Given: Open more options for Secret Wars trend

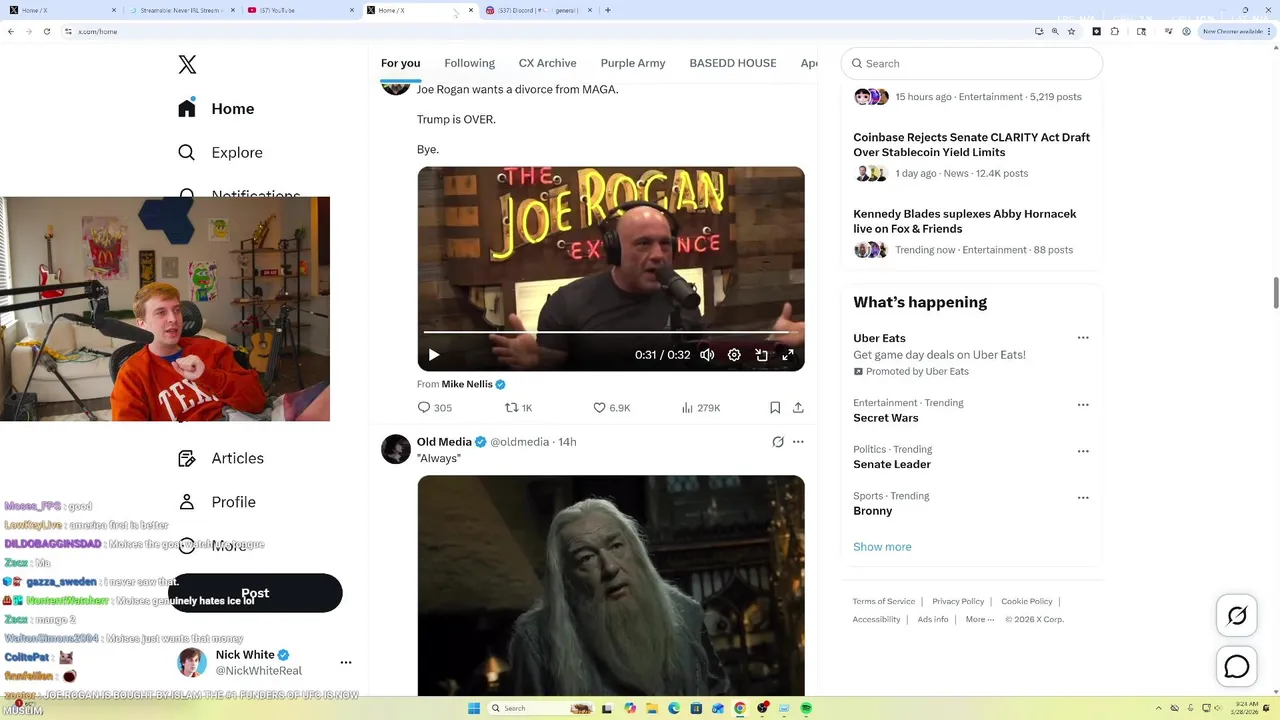Looking at the screenshot, I should [1083, 405].
